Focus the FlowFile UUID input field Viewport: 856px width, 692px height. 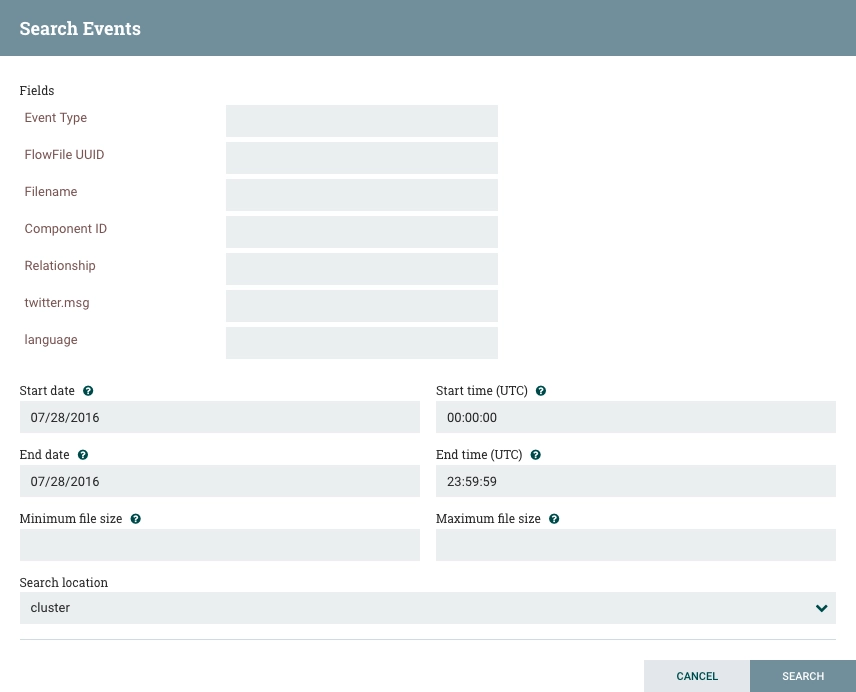coord(362,158)
